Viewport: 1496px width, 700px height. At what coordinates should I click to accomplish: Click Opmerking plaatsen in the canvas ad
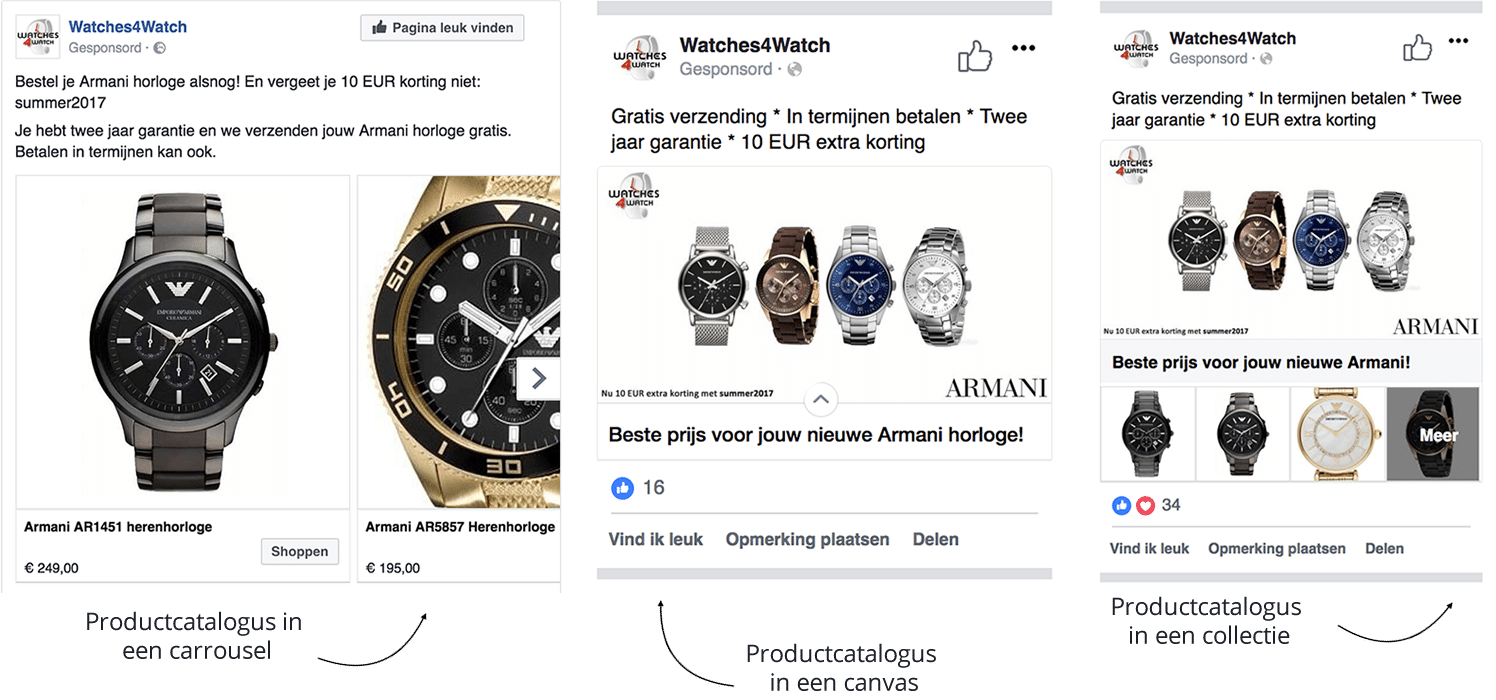(807, 539)
